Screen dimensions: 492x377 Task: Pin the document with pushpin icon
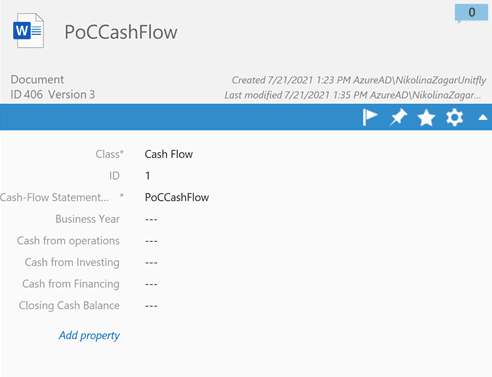pyautogui.click(x=398, y=117)
